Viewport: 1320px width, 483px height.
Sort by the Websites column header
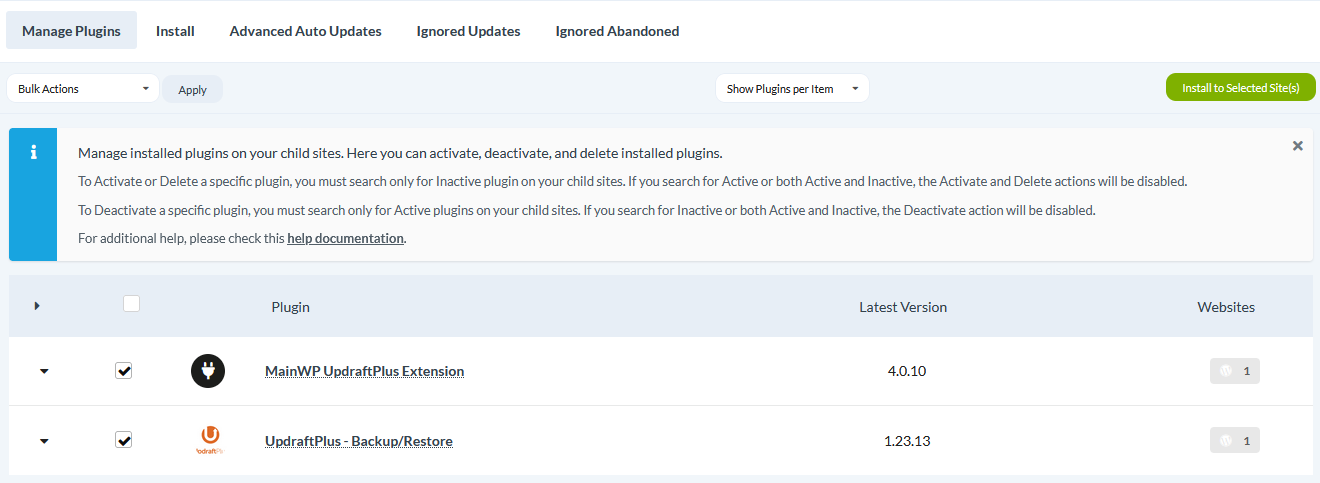click(1226, 307)
